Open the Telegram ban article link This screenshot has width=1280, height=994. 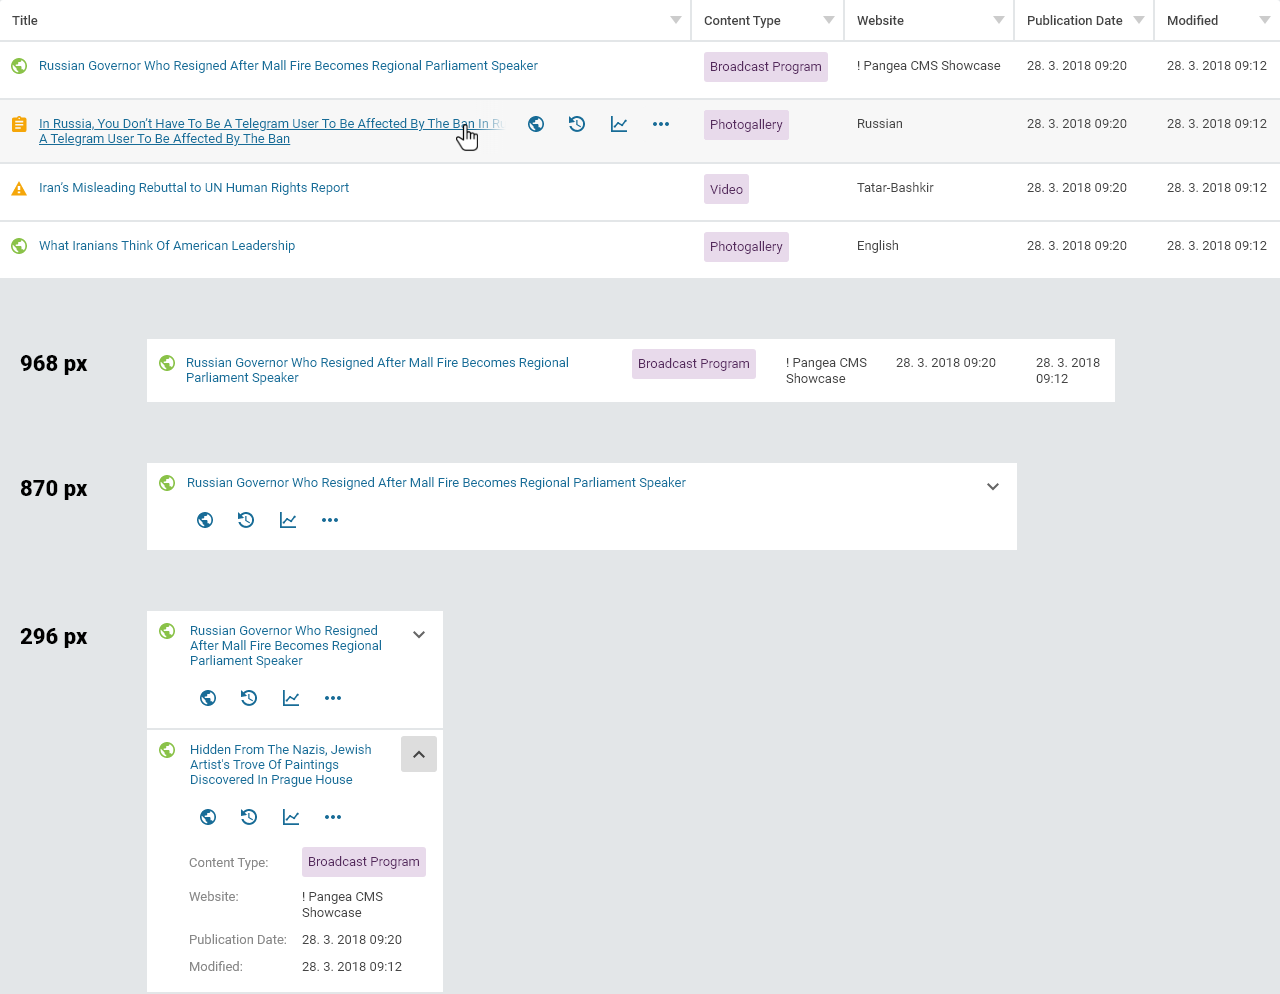click(270, 131)
